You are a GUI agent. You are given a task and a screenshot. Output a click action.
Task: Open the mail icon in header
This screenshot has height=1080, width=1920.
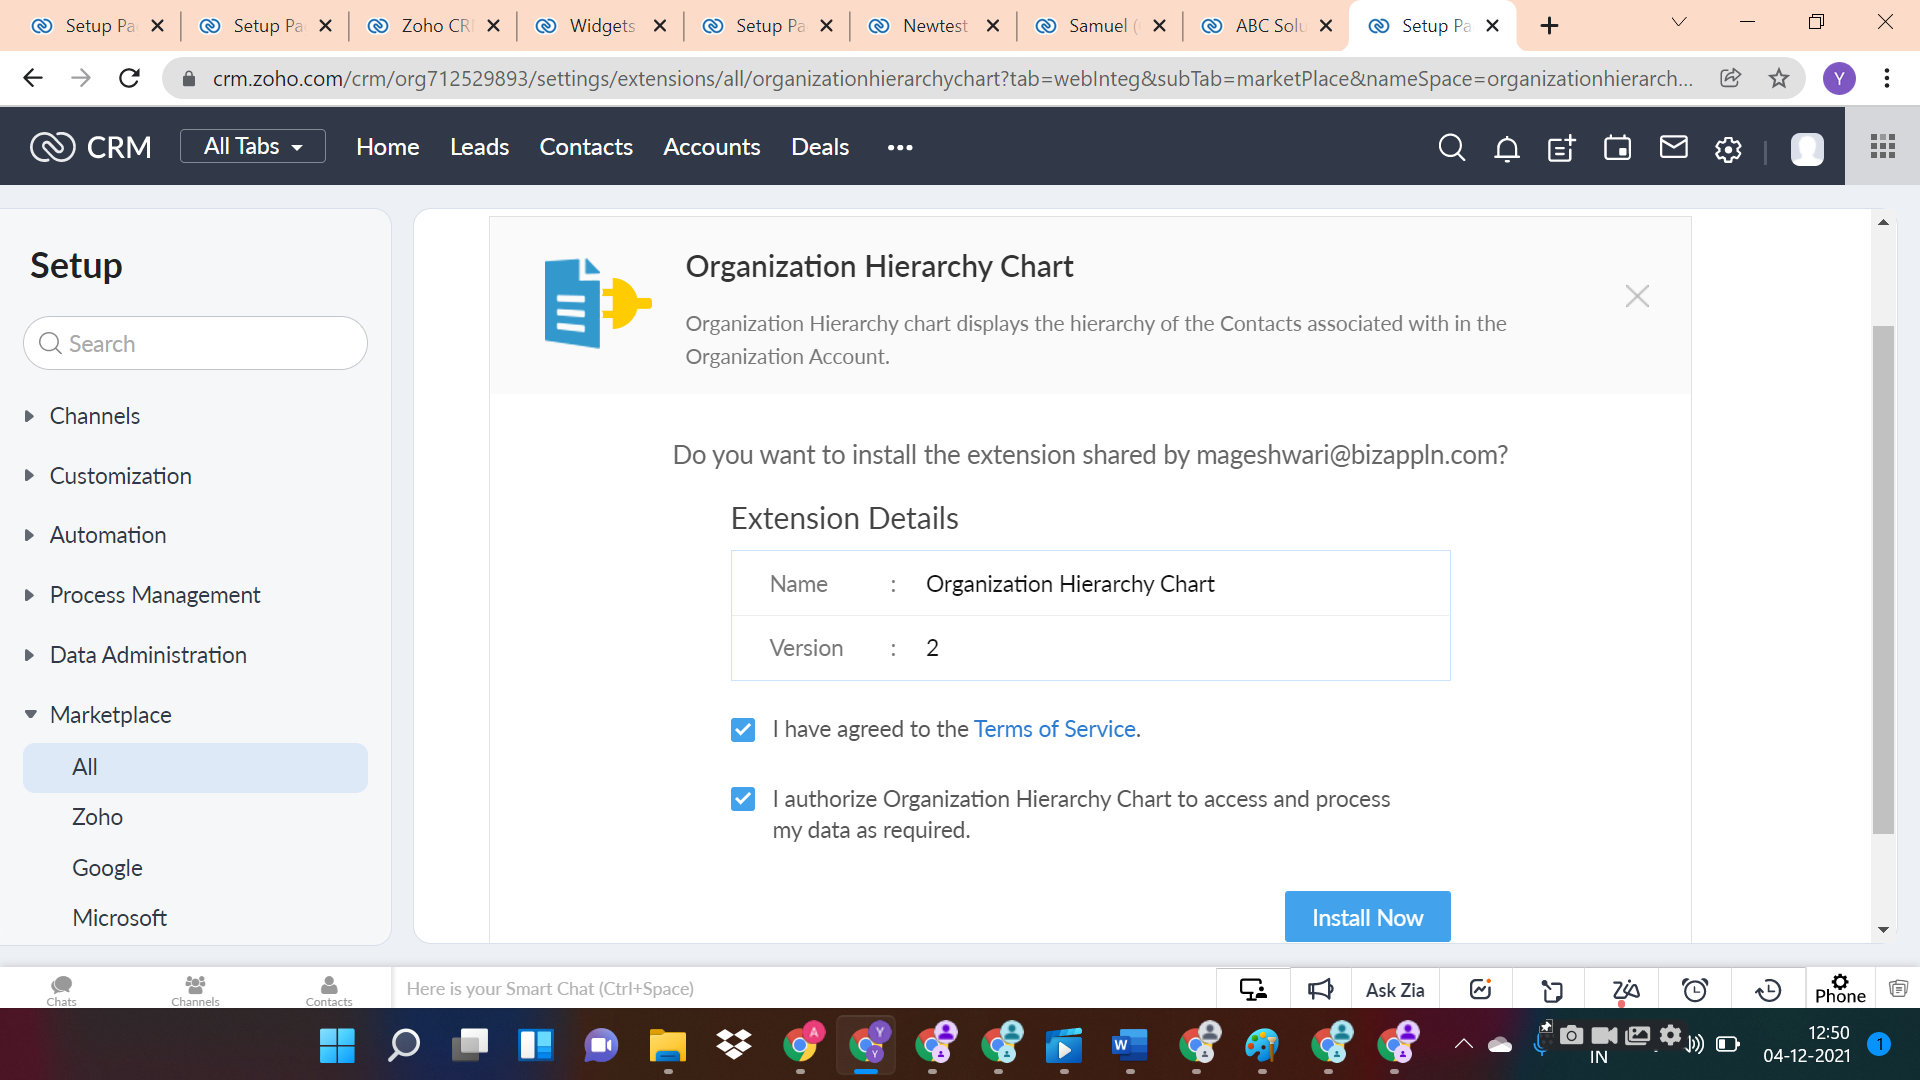pyautogui.click(x=1673, y=147)
